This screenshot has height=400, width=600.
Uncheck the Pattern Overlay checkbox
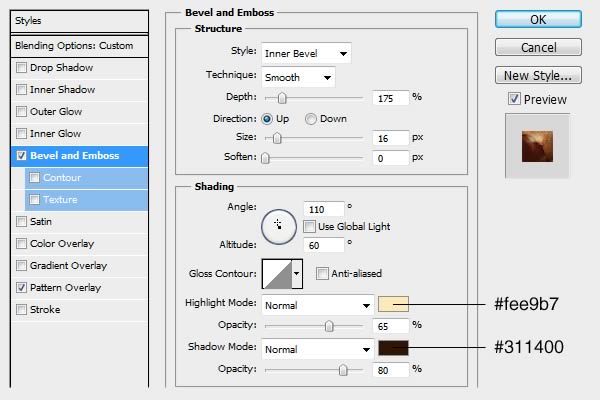coord(21,287)
